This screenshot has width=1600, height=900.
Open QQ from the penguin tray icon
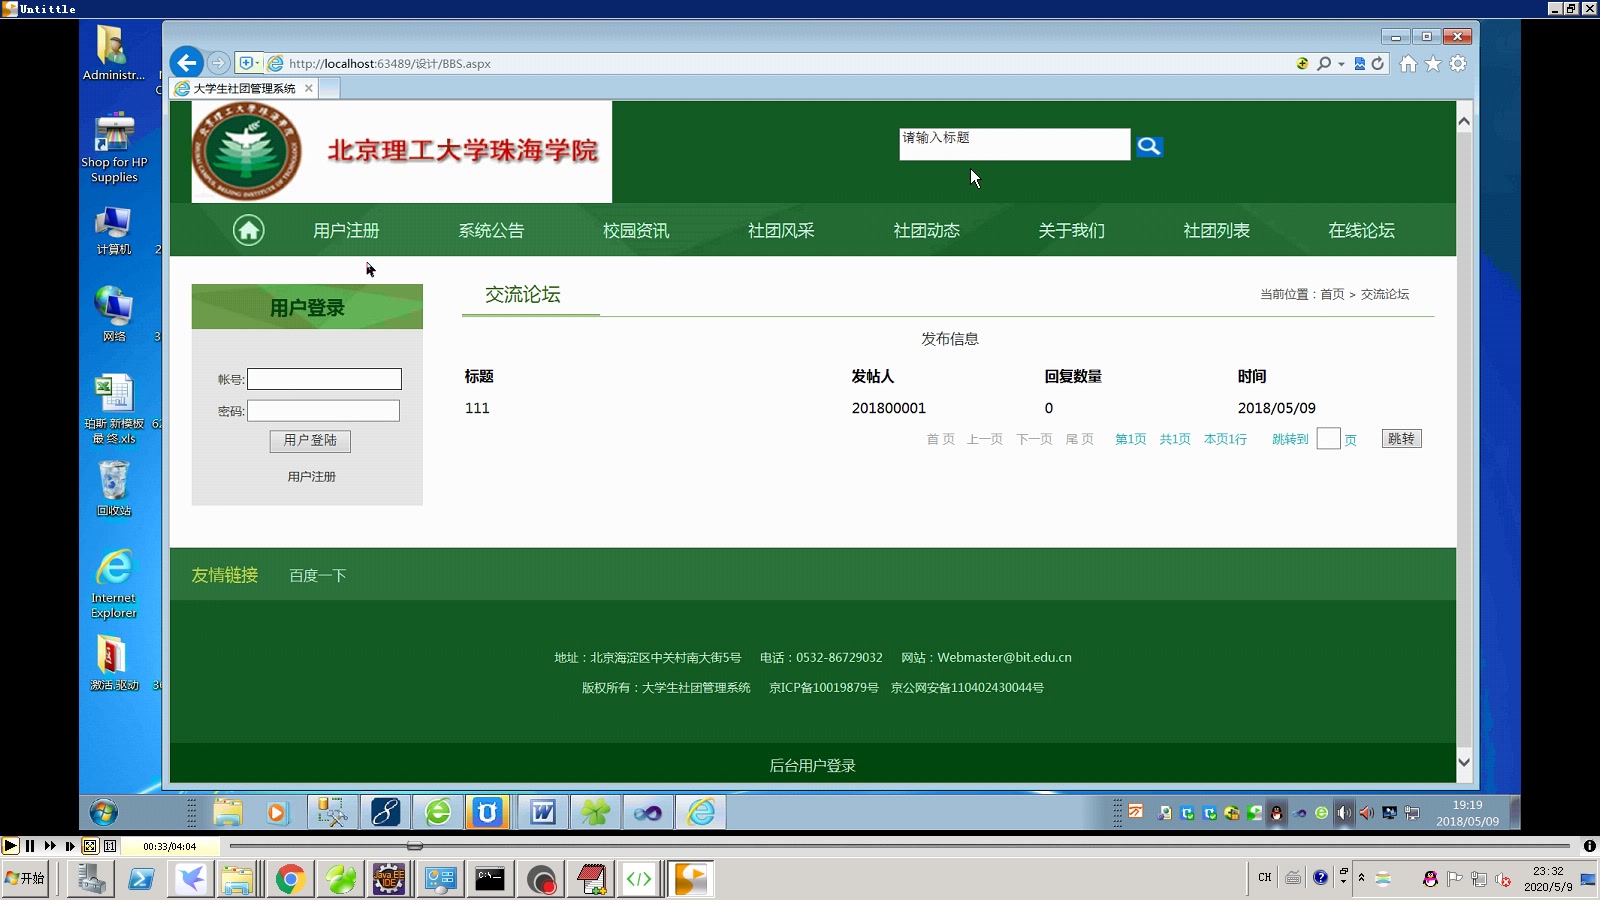click(1275, 813)
